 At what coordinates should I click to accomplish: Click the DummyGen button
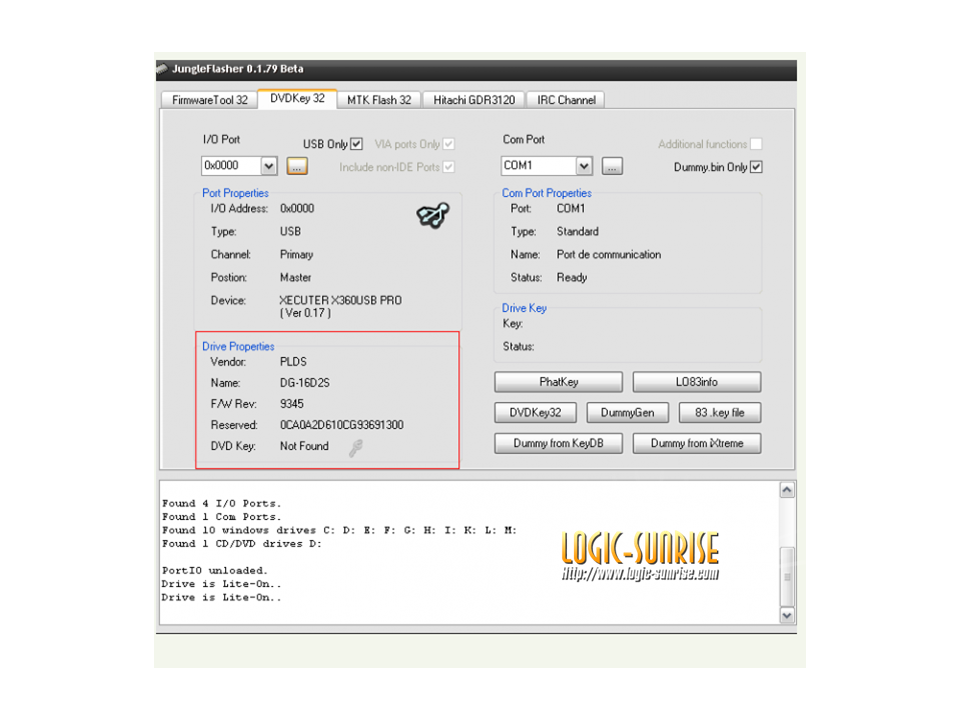tap(628, 413)
